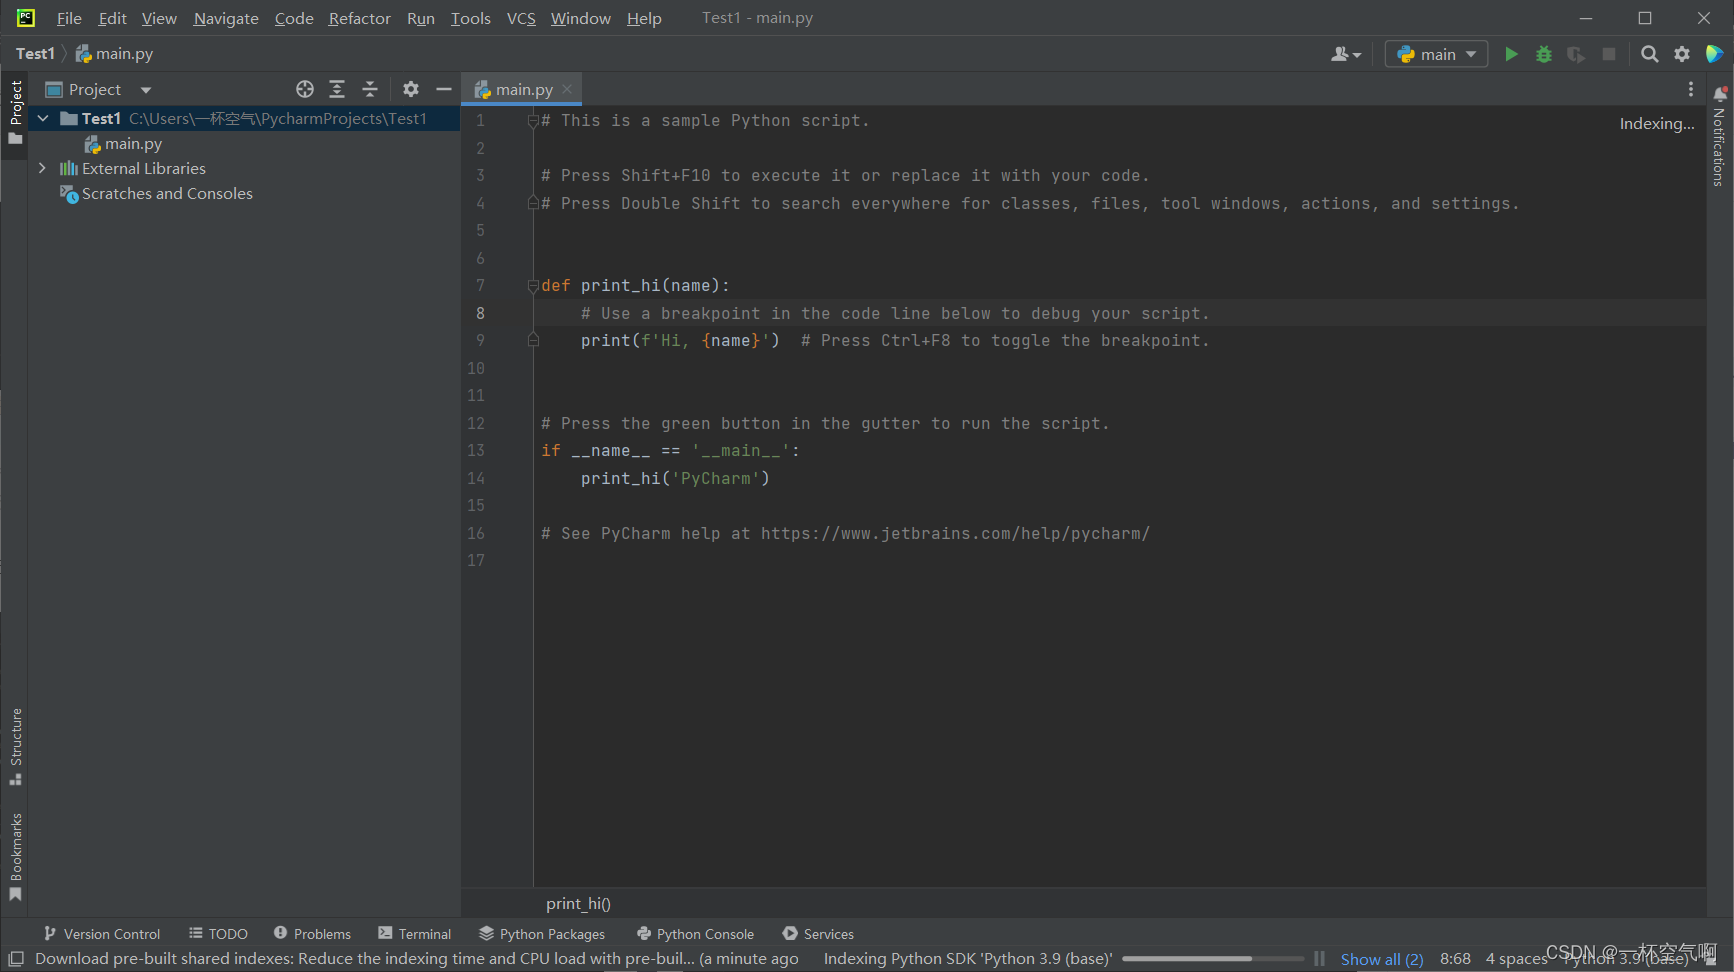Open the File menu

(69, 18)
